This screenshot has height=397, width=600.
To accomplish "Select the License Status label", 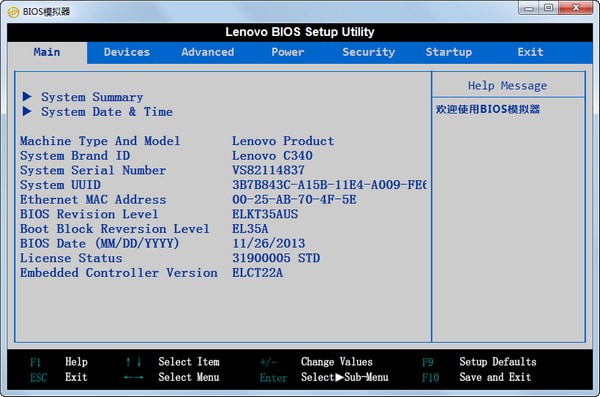I will pyautogui.click(x=71, y=258).
